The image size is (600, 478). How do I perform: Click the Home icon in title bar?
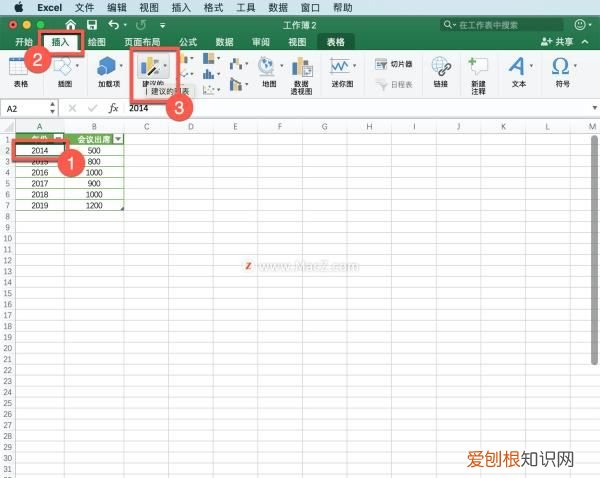click(70, 25)
